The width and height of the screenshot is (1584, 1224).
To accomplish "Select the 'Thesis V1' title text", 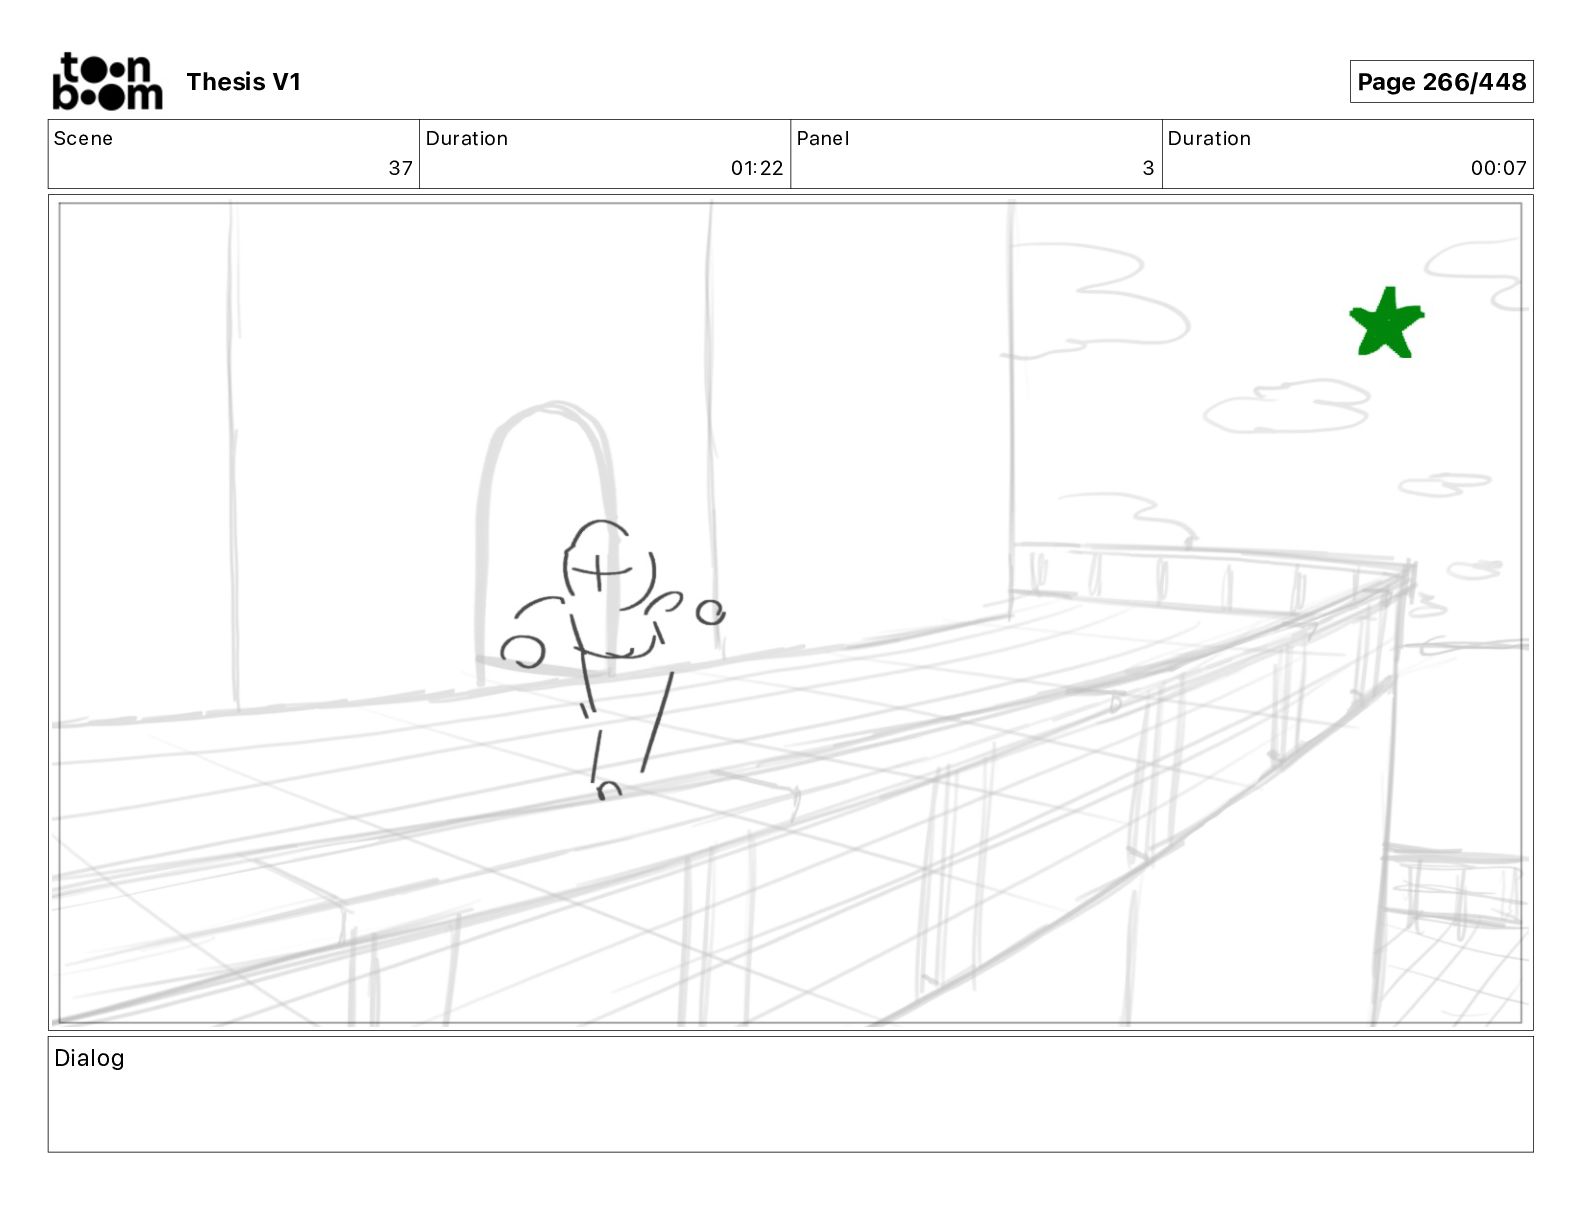I will 243,82.
